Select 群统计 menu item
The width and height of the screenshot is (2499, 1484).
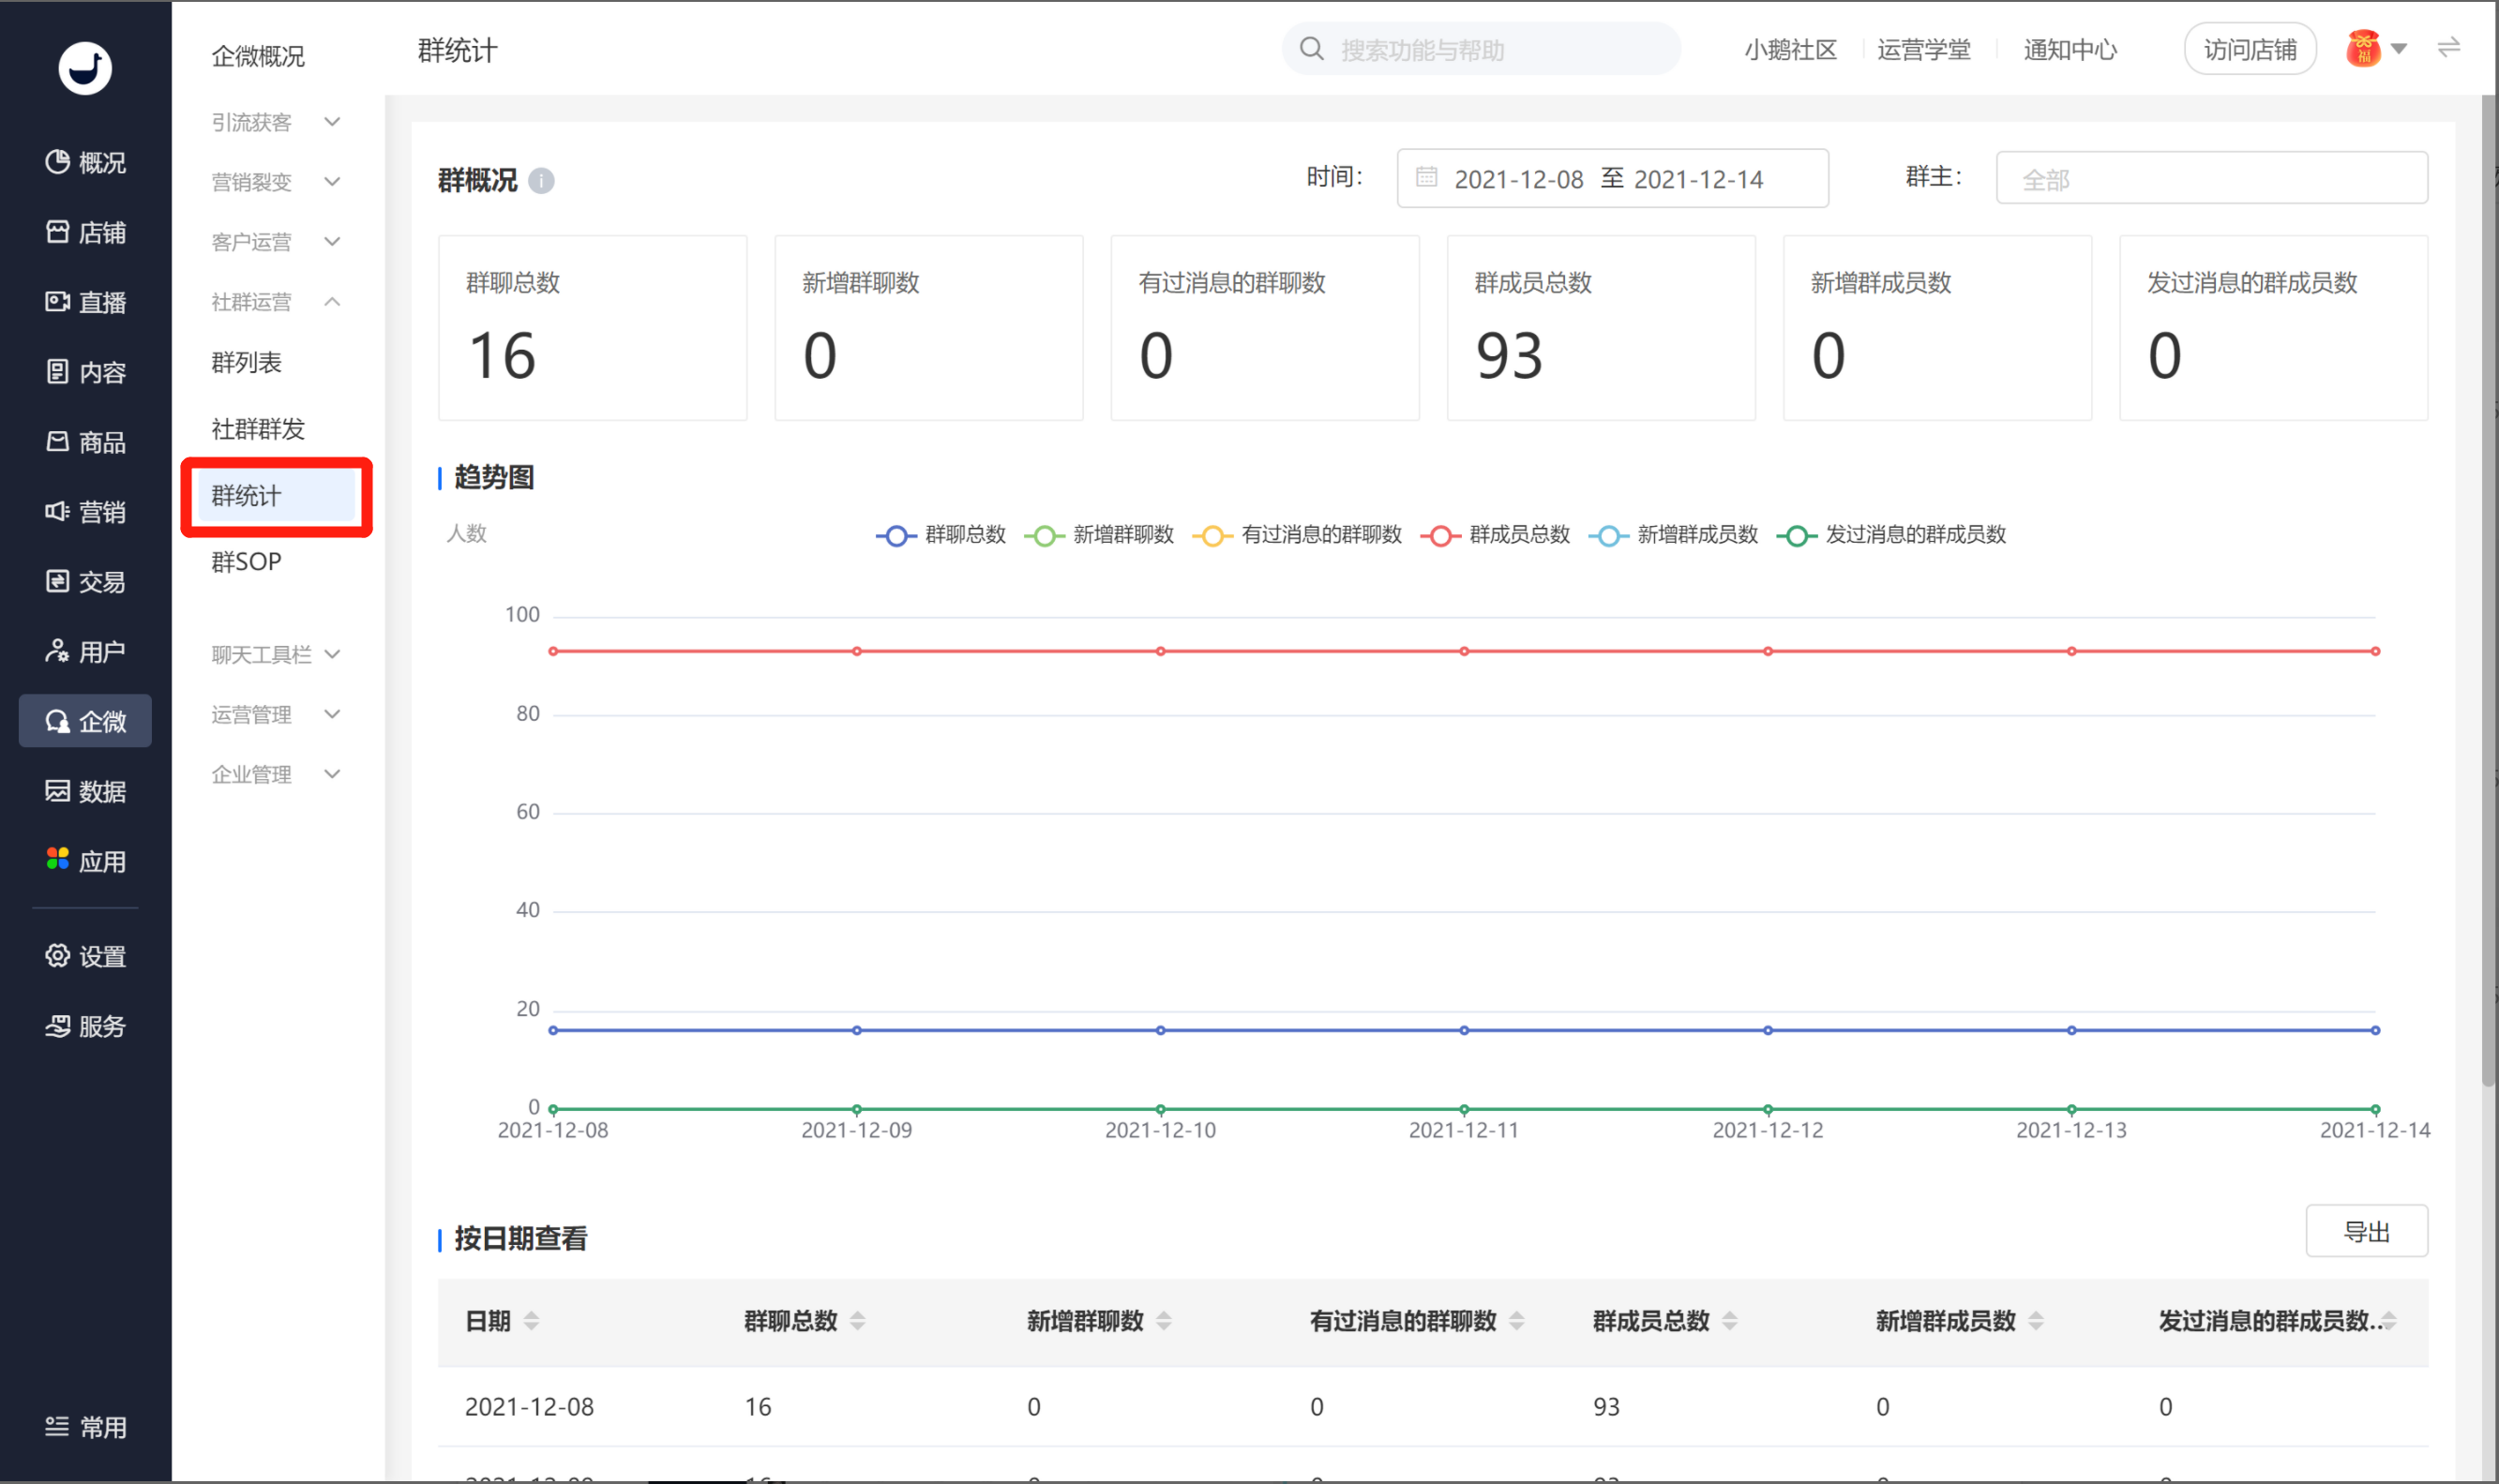click(277, 496)
